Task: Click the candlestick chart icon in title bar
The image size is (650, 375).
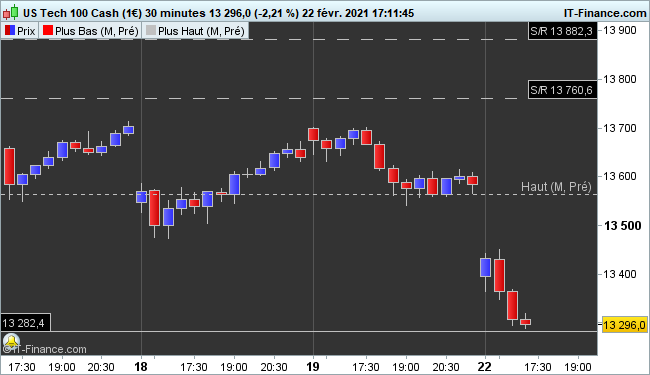Action: click(x=10, y=12)
